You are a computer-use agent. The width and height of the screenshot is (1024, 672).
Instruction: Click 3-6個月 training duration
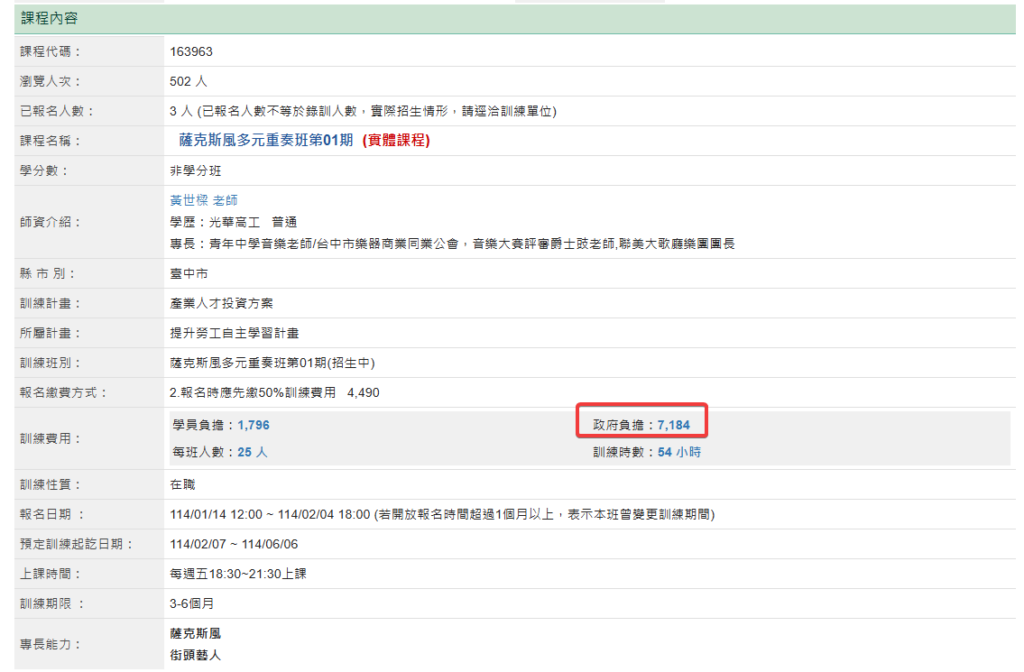[192, 603]
